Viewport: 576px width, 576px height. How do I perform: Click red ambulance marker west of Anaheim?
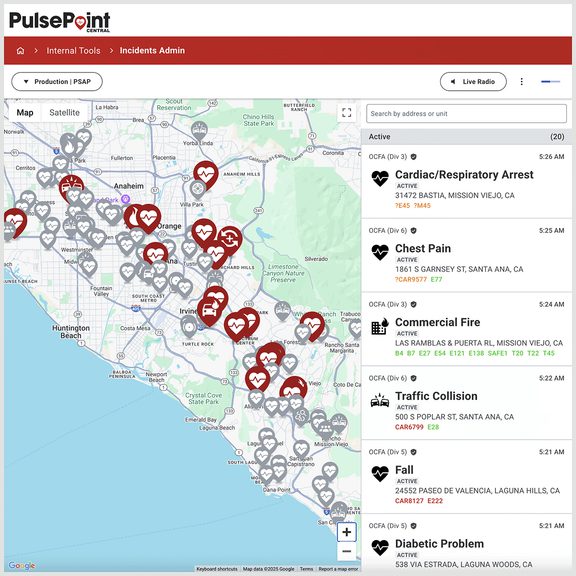point(71,186)
